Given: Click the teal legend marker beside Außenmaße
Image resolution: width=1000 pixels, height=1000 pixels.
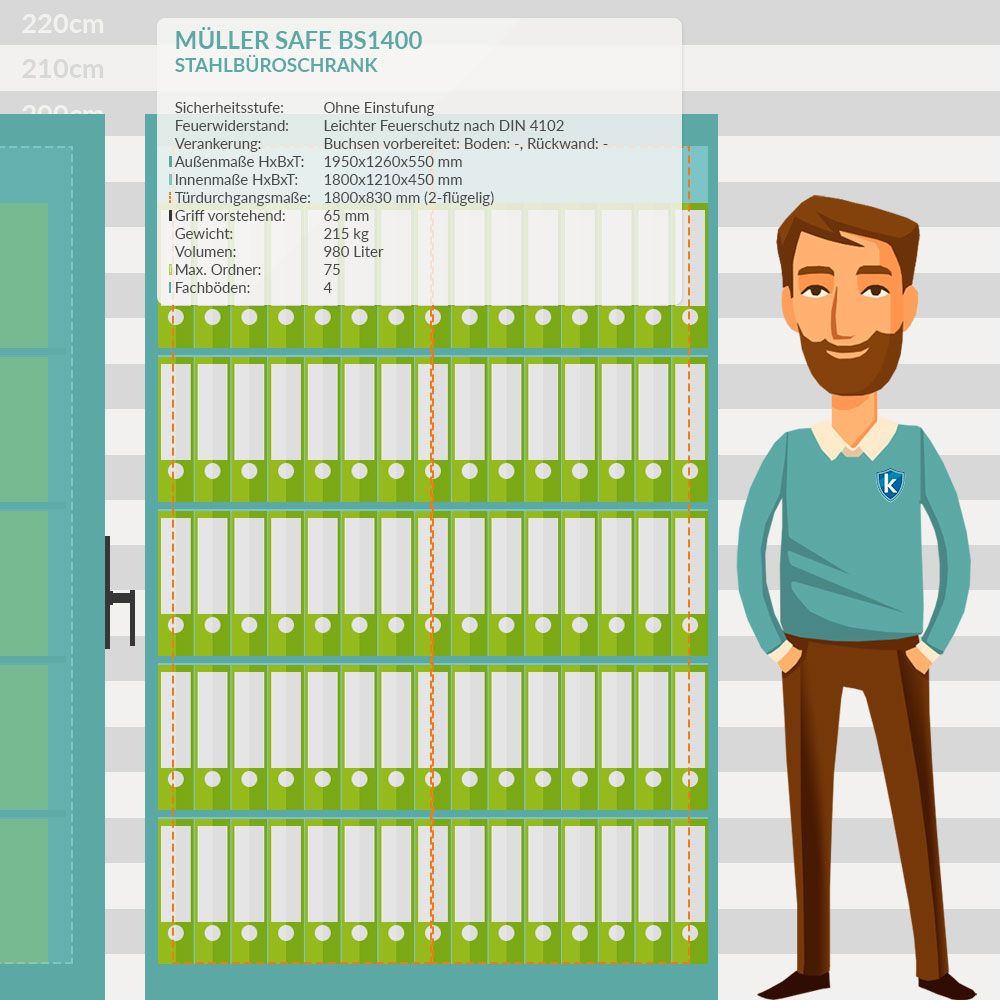Looking at the screenshot, I should 171,162.
